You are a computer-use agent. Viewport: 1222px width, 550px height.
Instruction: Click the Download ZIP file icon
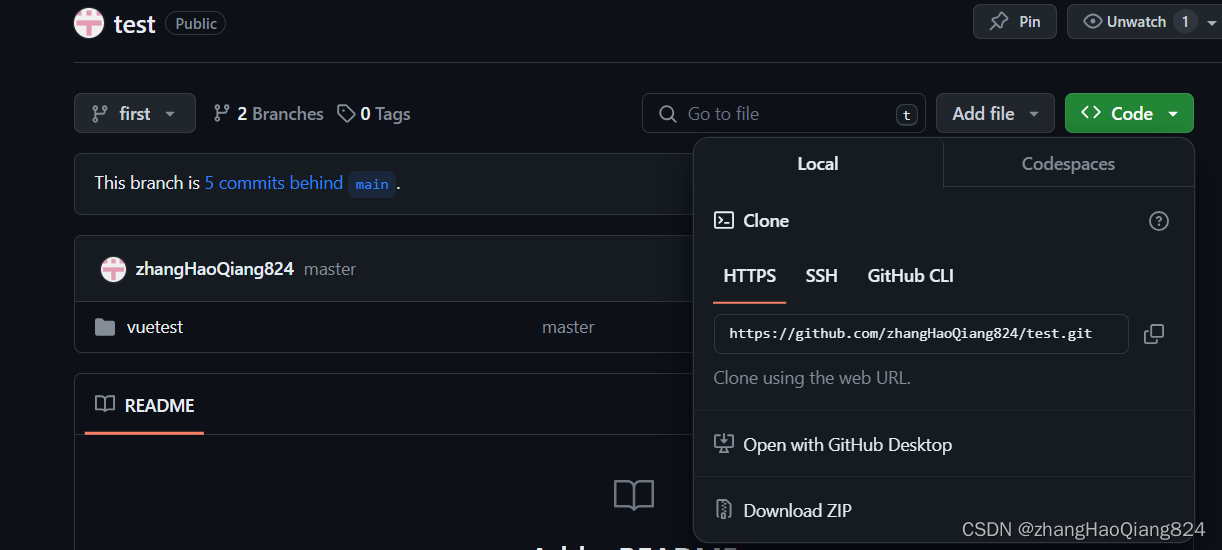[x=723, y=510]
